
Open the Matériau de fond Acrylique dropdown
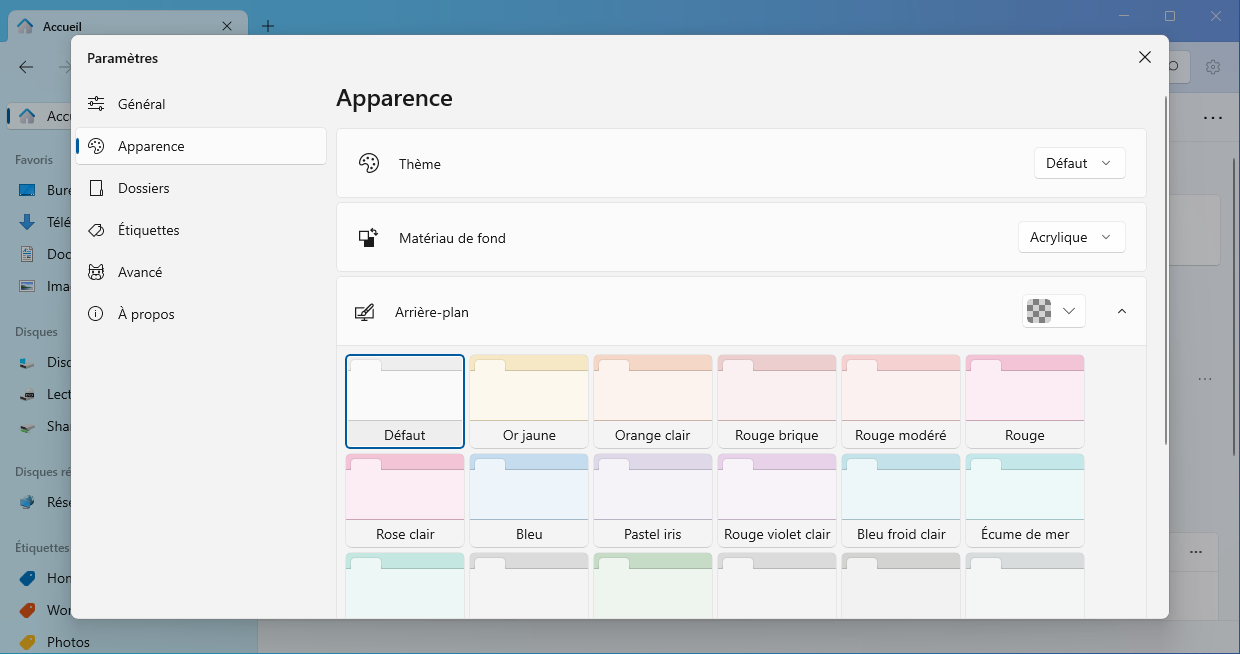[1071, 237]
